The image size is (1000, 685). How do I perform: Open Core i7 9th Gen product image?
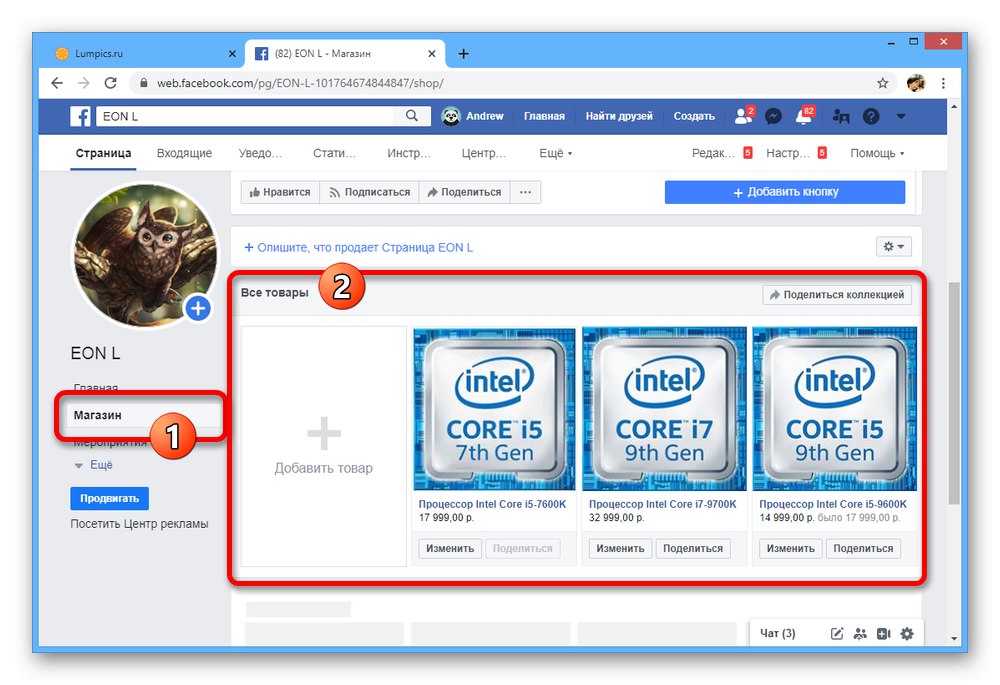click(664, 409)
